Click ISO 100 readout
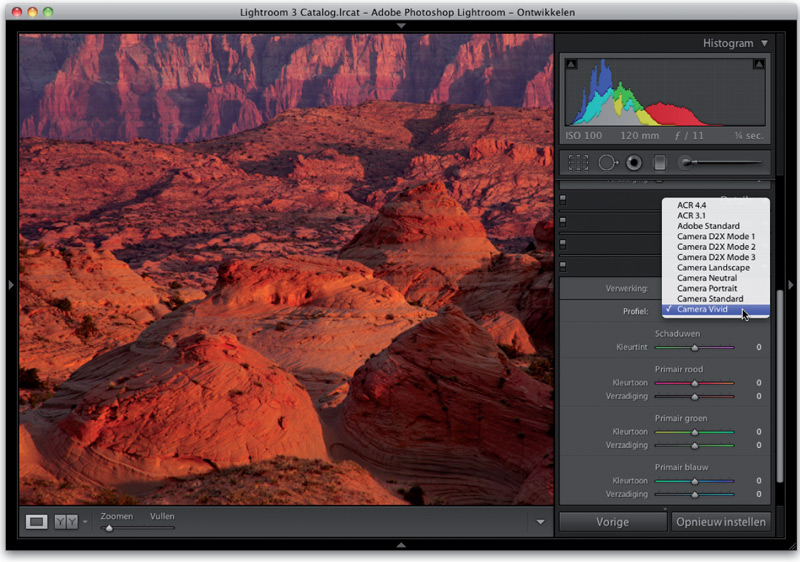This screenshot has width=800, height=562. coord(584,136)
